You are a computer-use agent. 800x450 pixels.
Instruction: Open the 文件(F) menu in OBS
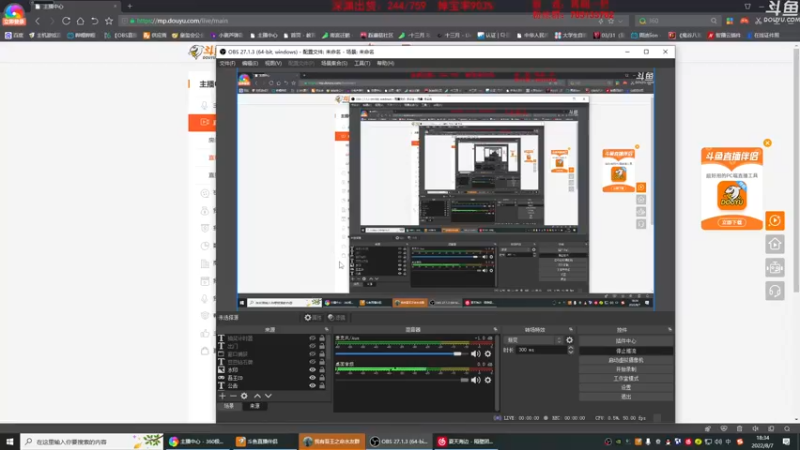228,63
